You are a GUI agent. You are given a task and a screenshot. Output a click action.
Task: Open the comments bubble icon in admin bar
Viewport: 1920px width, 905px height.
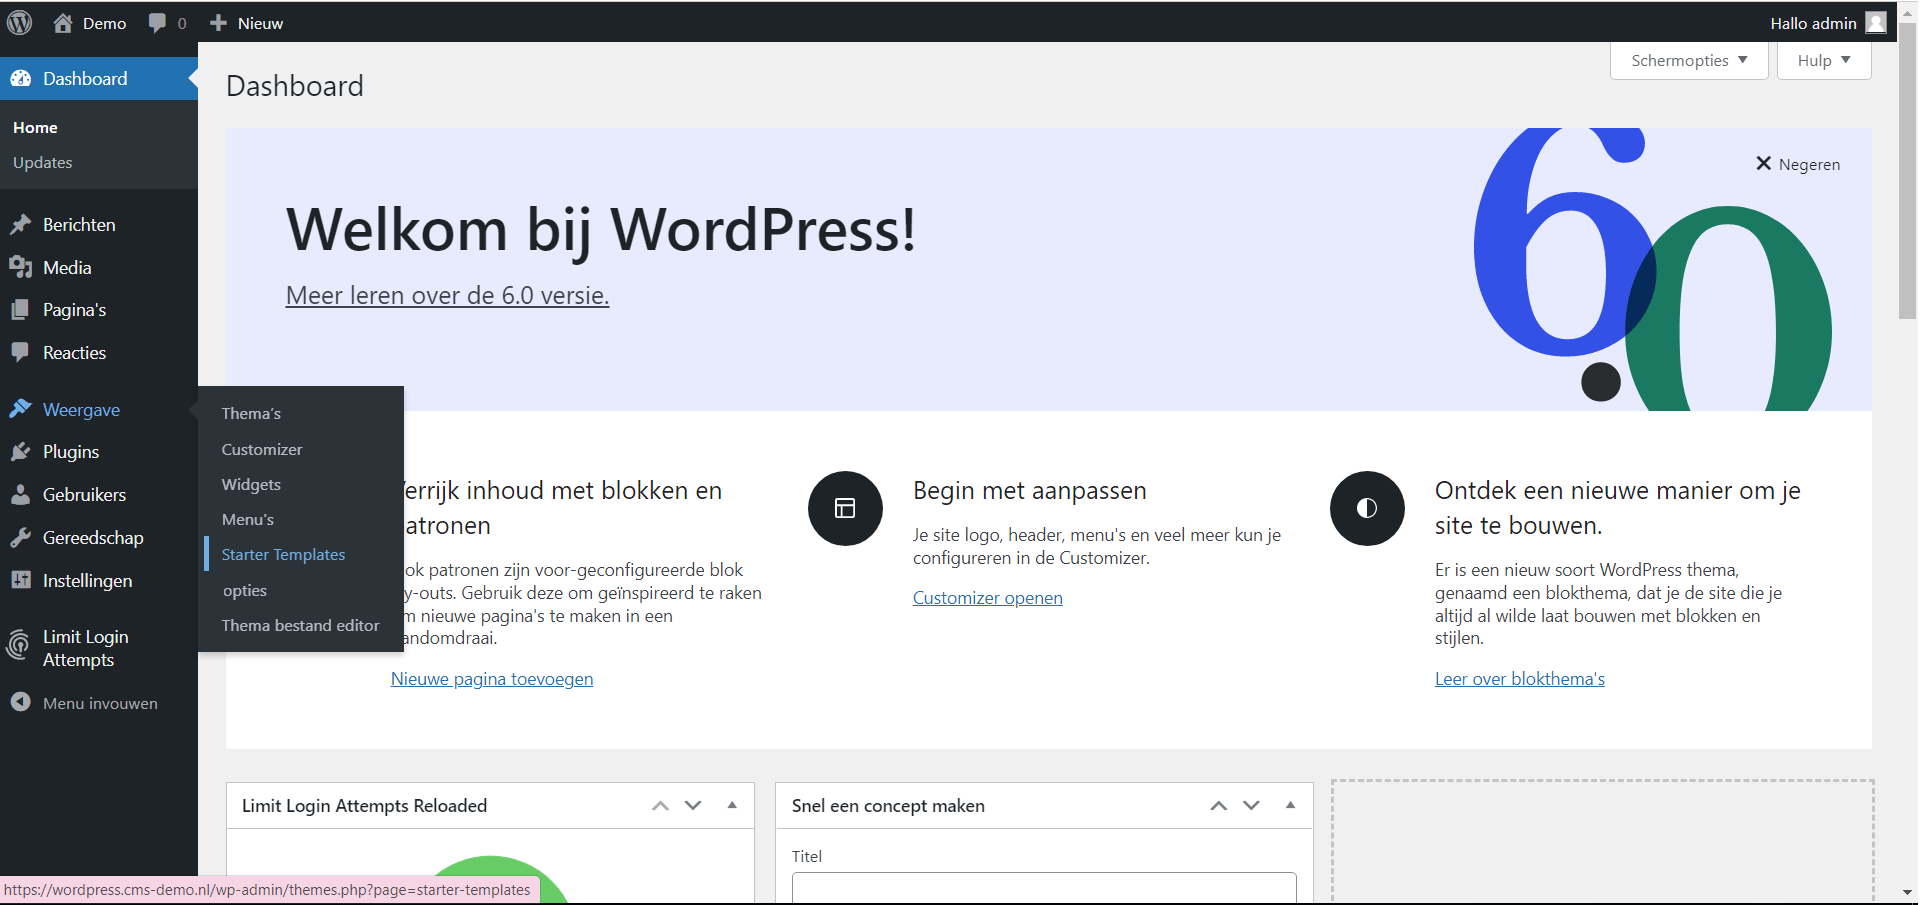[157, 23]
